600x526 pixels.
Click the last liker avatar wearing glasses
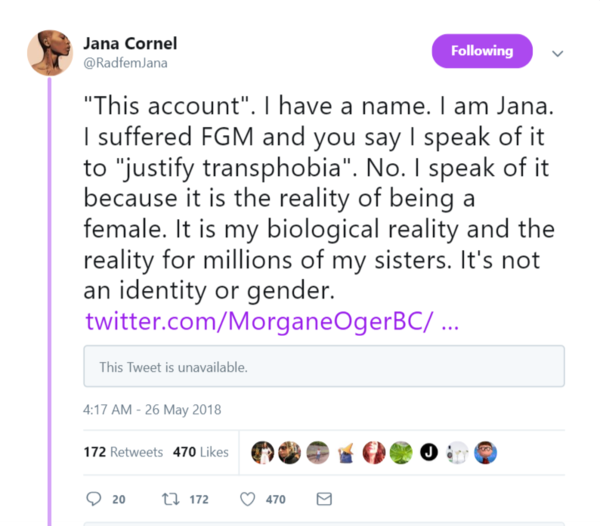[484, 452]
